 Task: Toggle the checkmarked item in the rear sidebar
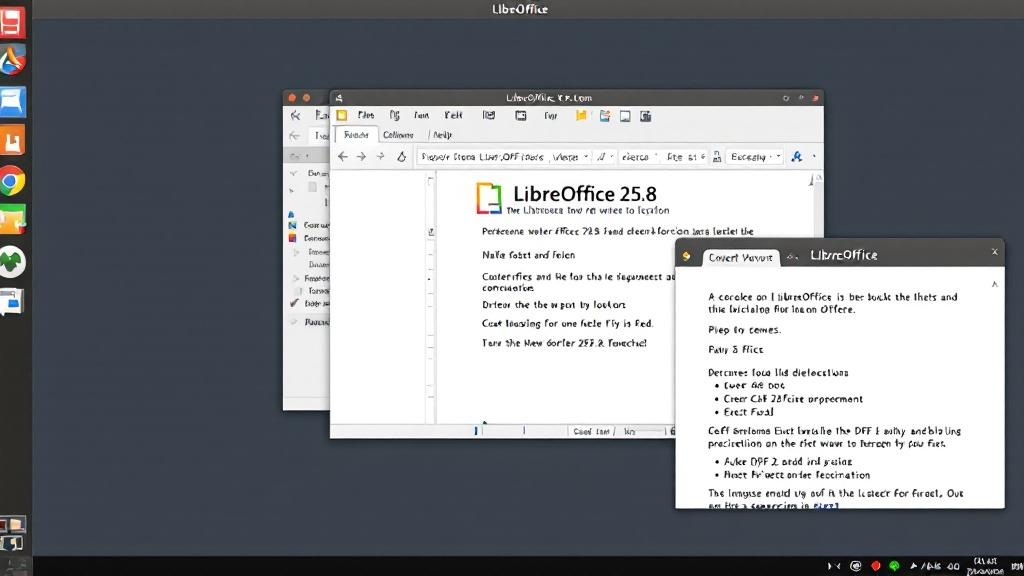[x=295, y=303]
